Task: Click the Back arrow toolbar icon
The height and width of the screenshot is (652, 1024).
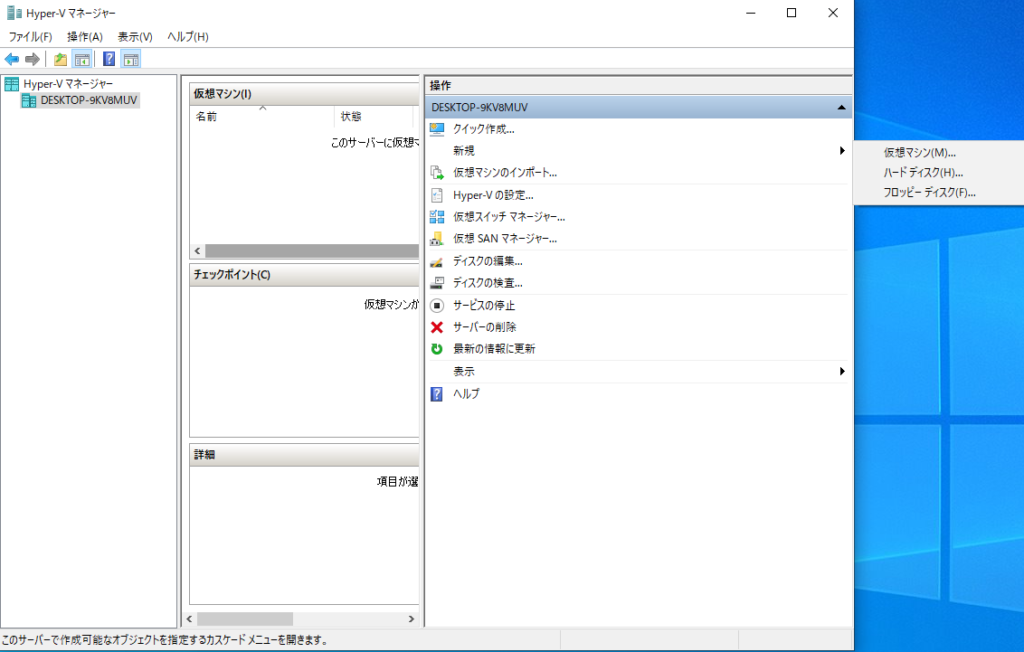Action: [x=12, y=59]
